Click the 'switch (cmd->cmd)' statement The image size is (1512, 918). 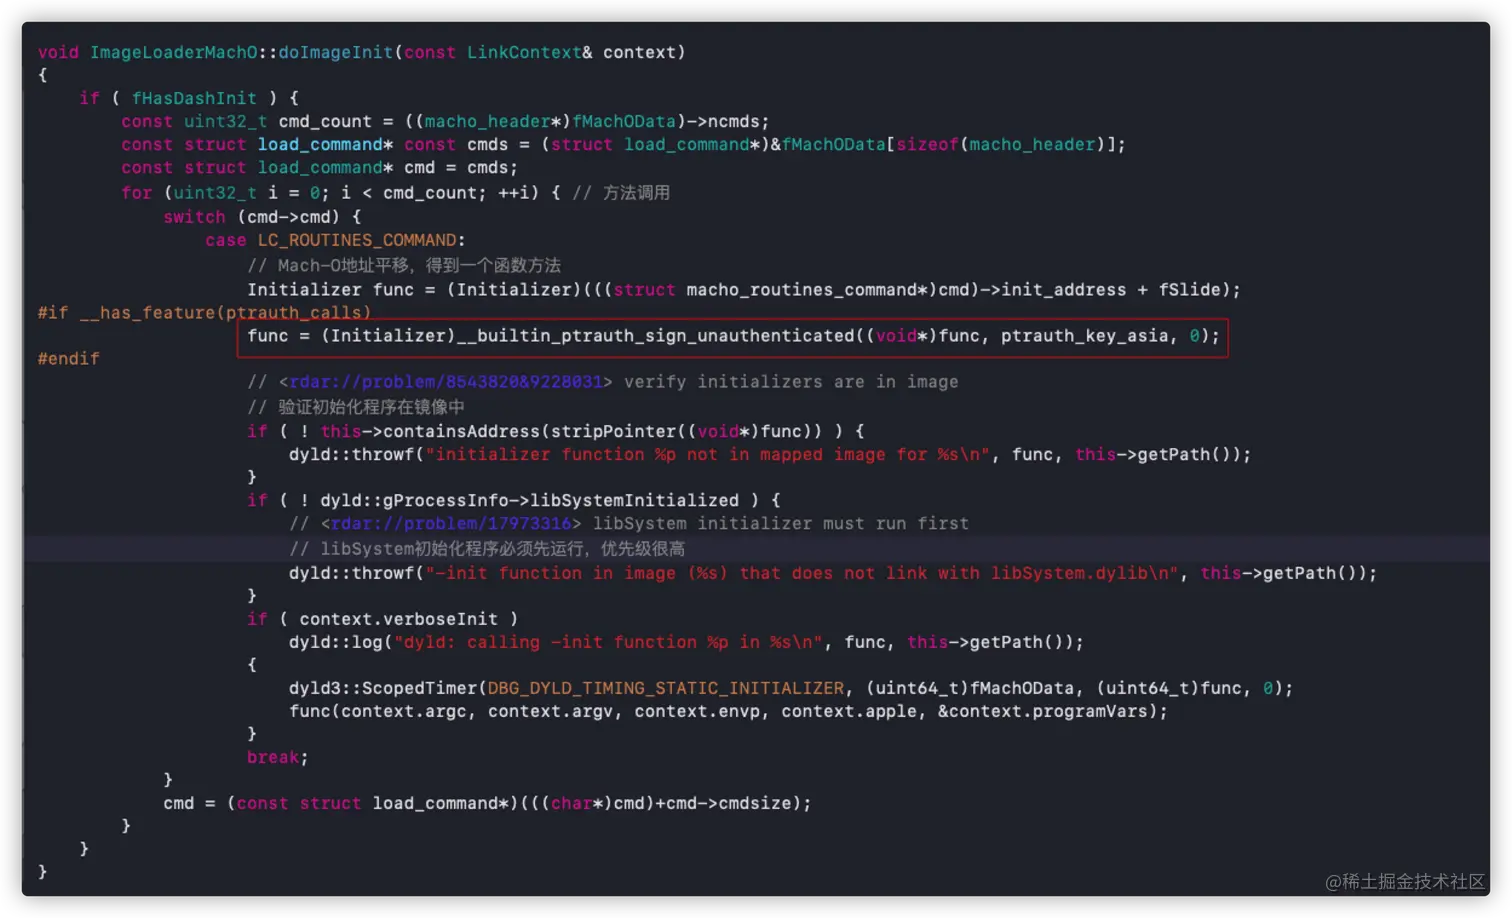coord(262,217)
